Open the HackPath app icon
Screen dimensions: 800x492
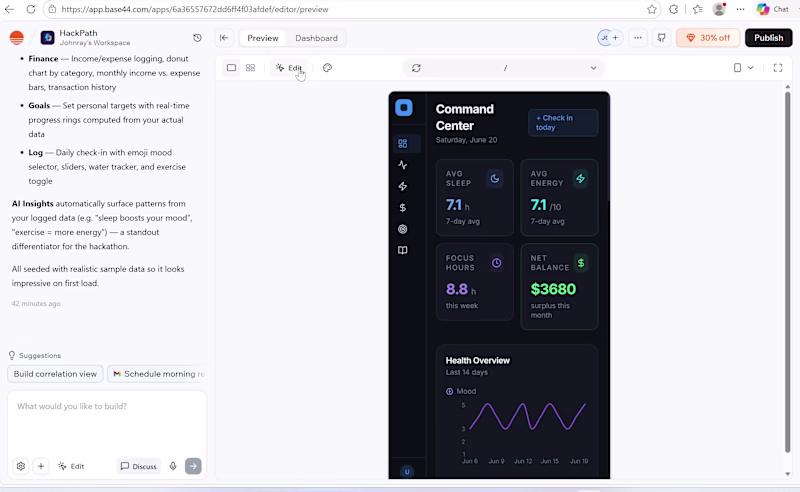(47, 38)
